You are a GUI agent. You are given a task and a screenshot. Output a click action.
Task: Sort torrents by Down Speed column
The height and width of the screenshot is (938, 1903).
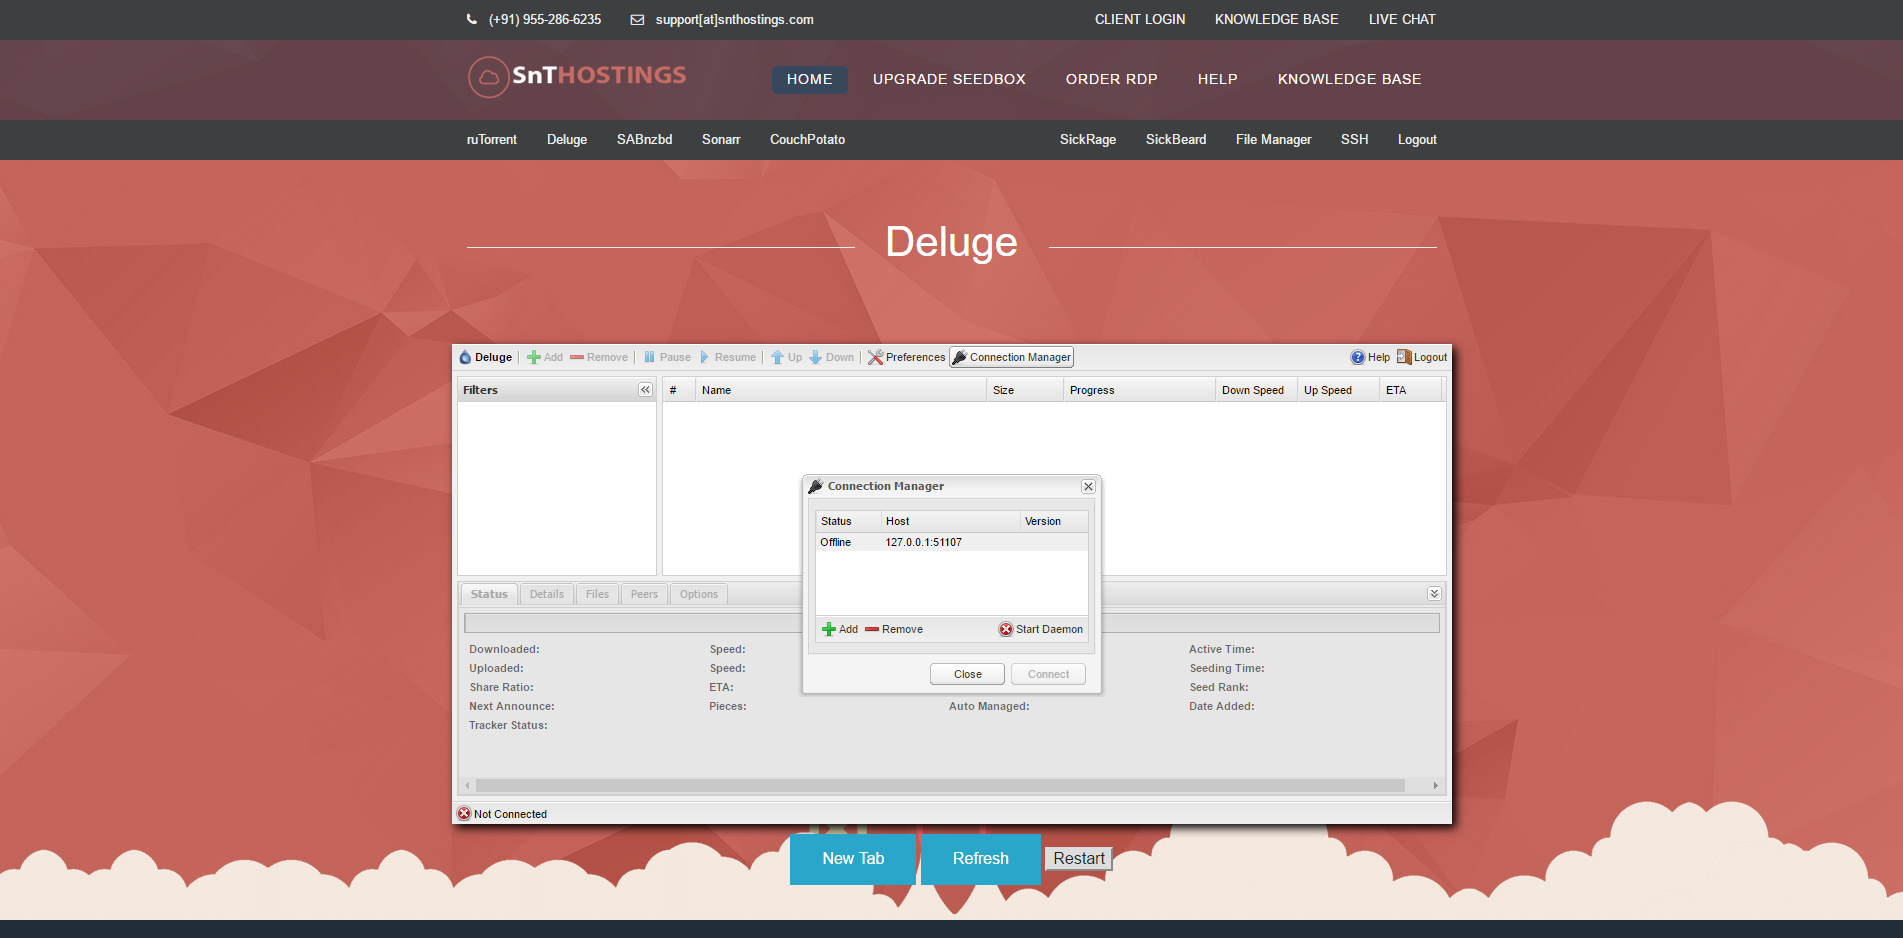(1256, 390)
